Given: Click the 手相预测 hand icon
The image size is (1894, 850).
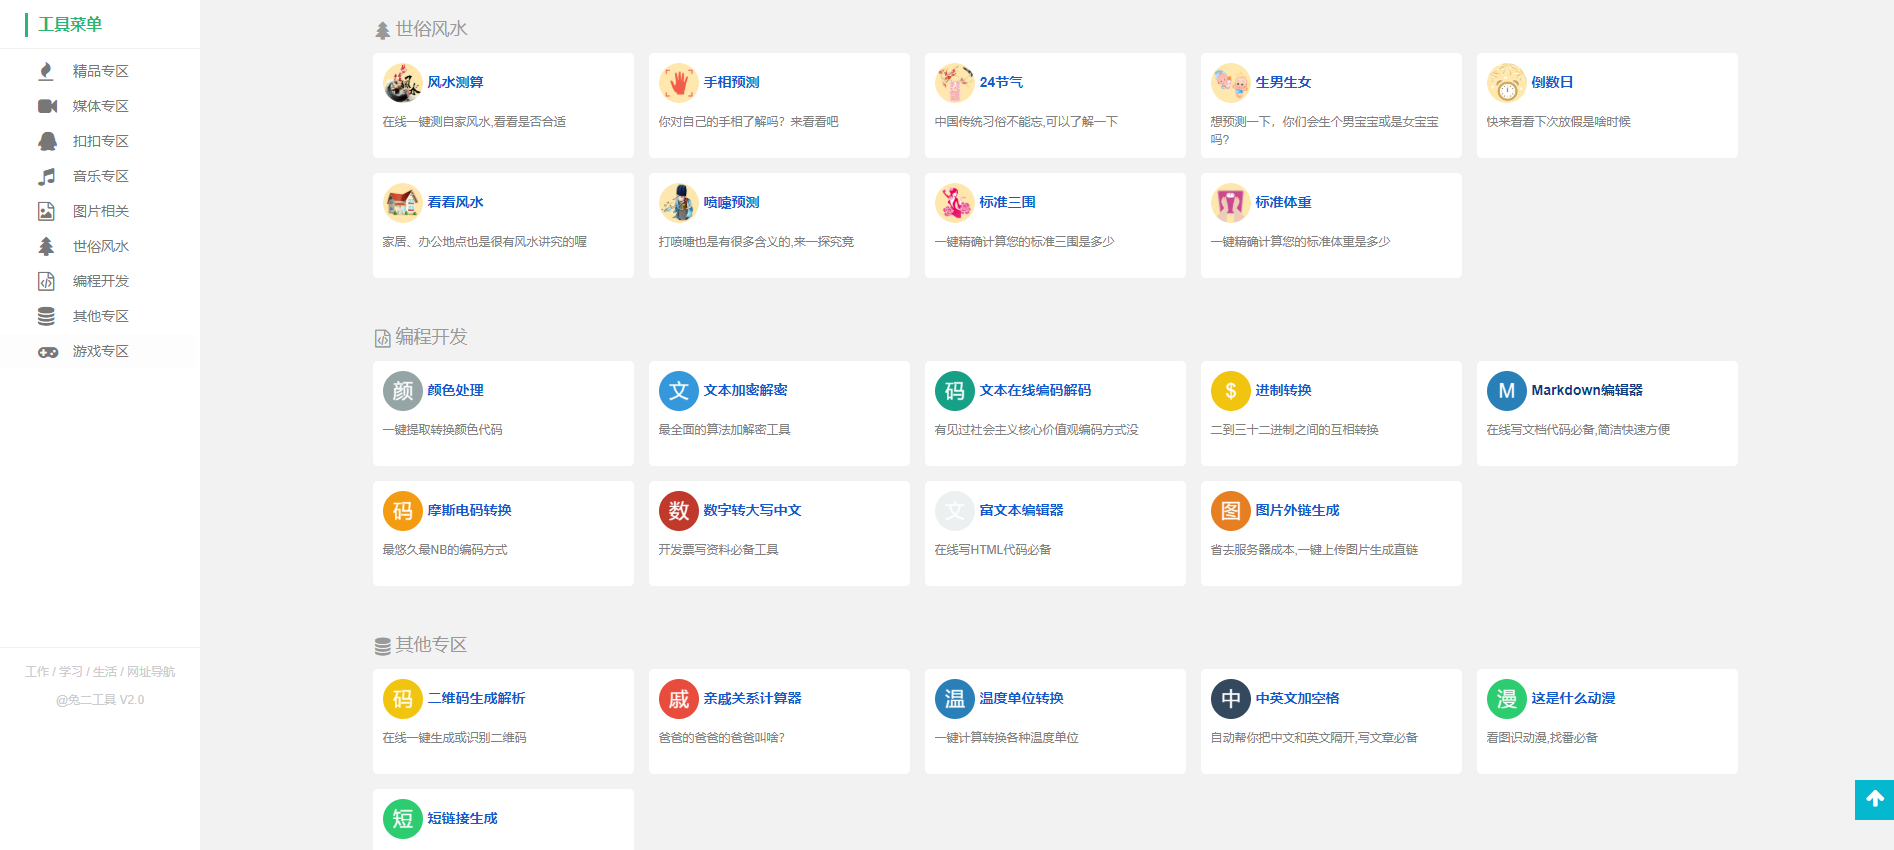Looking at the screenshot, I should pos(679,83).
